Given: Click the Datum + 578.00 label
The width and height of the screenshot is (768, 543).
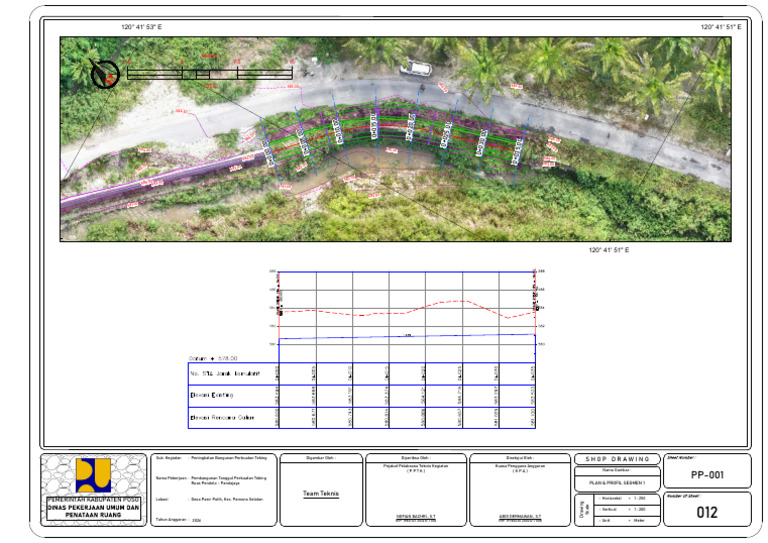Looking at the screenshot, I should tap(213, 358).
